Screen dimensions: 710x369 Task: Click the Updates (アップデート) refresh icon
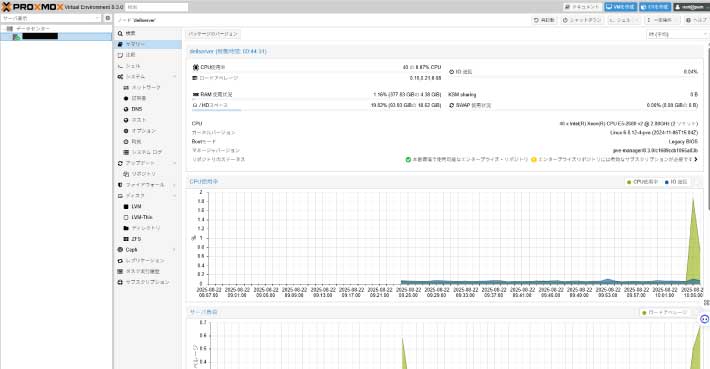(x=120, y=163)
